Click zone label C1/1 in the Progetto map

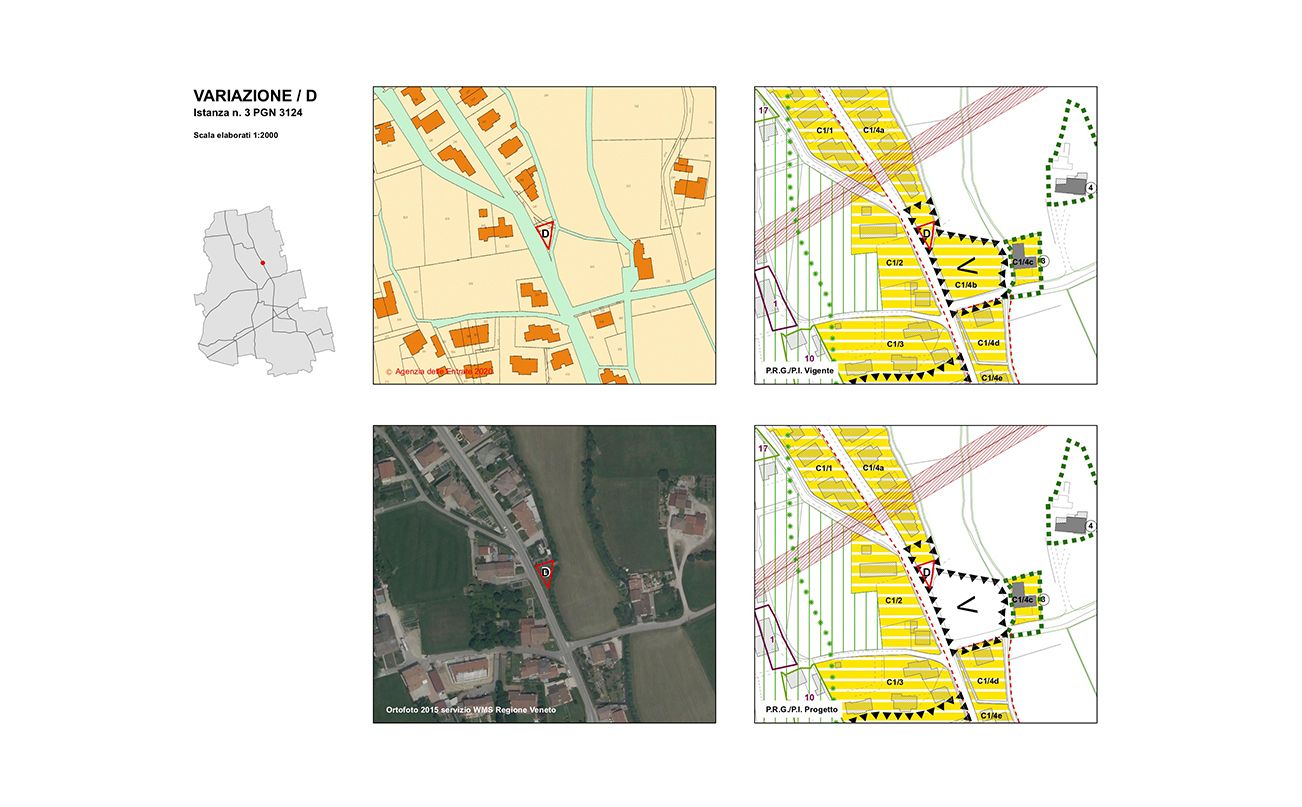click(824, 468)
